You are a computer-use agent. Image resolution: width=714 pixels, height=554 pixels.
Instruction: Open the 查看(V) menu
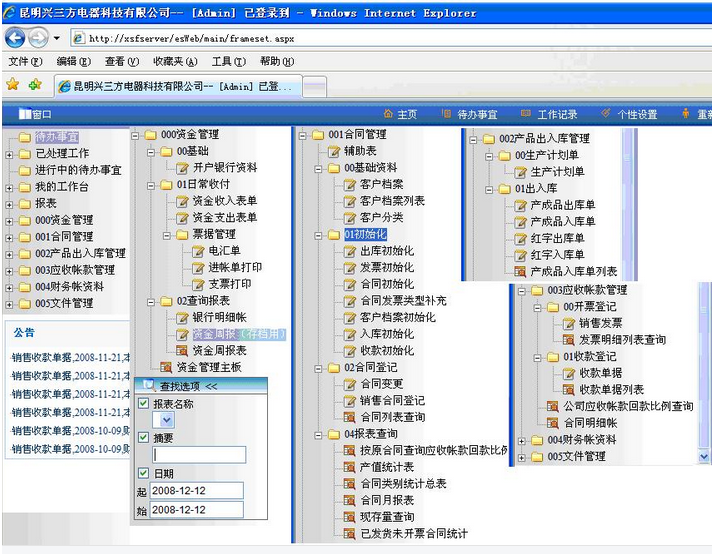coord(122,61)
